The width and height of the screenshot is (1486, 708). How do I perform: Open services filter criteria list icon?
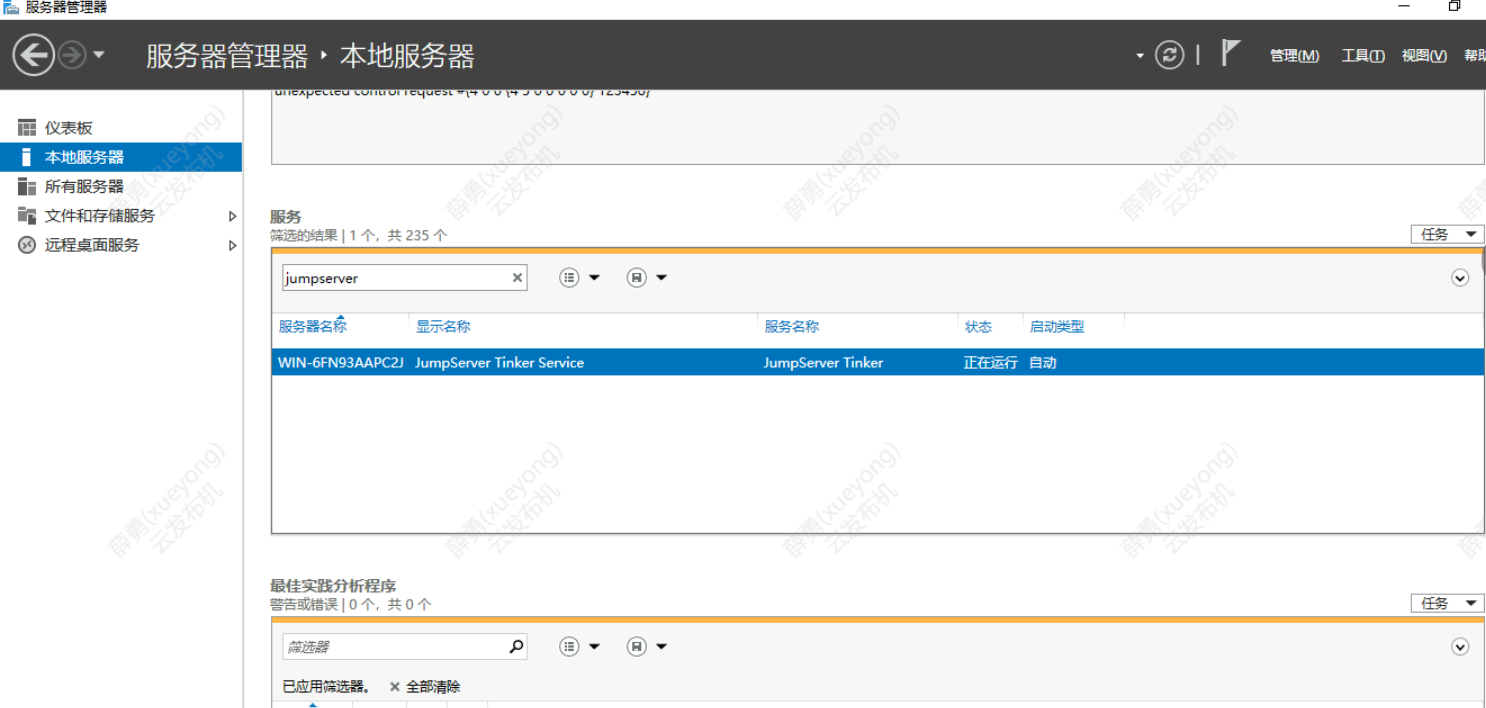pyautogui.click(x=569, y=278)
